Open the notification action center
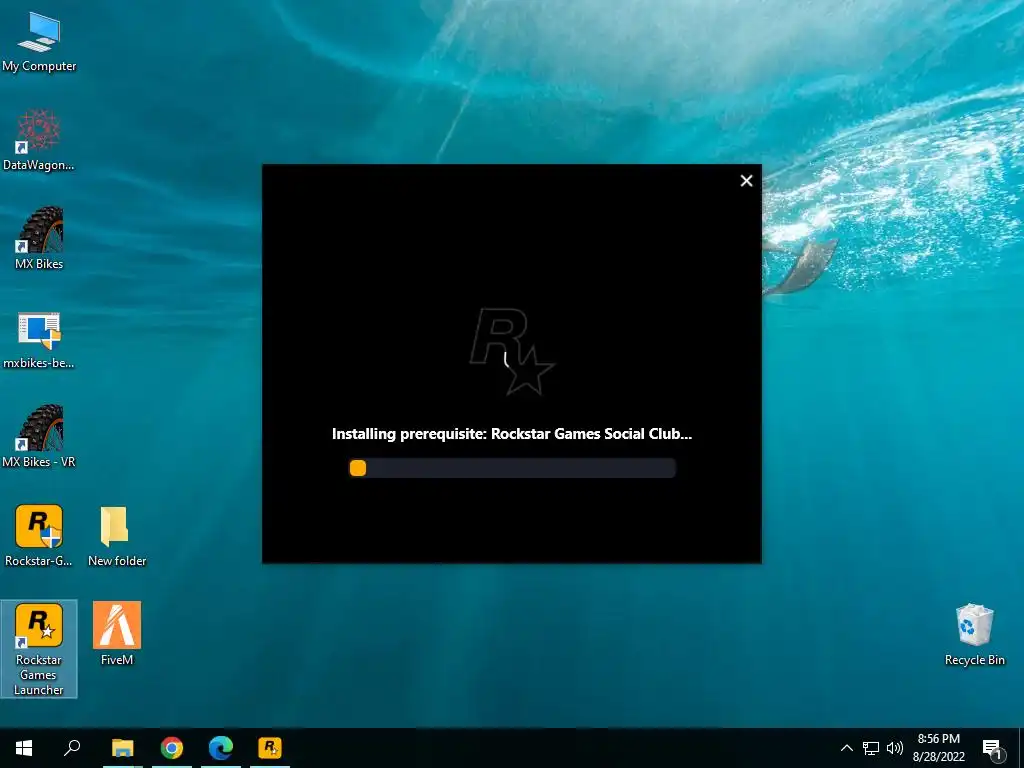 [x=993, y=749]
